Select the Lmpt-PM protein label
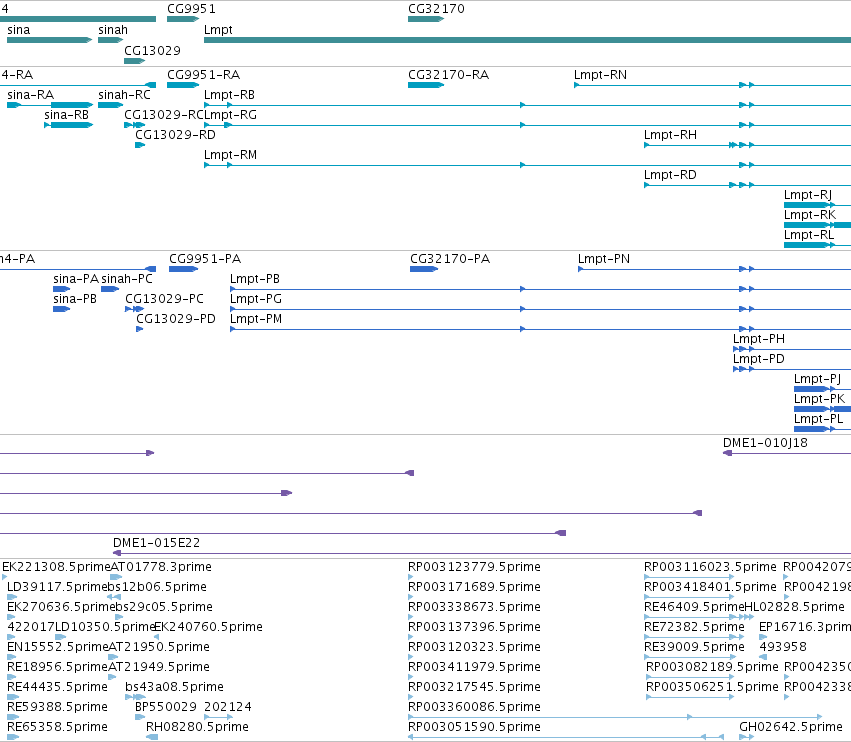Viewport: 851px width, 742px height. click(x=256, y=319)
